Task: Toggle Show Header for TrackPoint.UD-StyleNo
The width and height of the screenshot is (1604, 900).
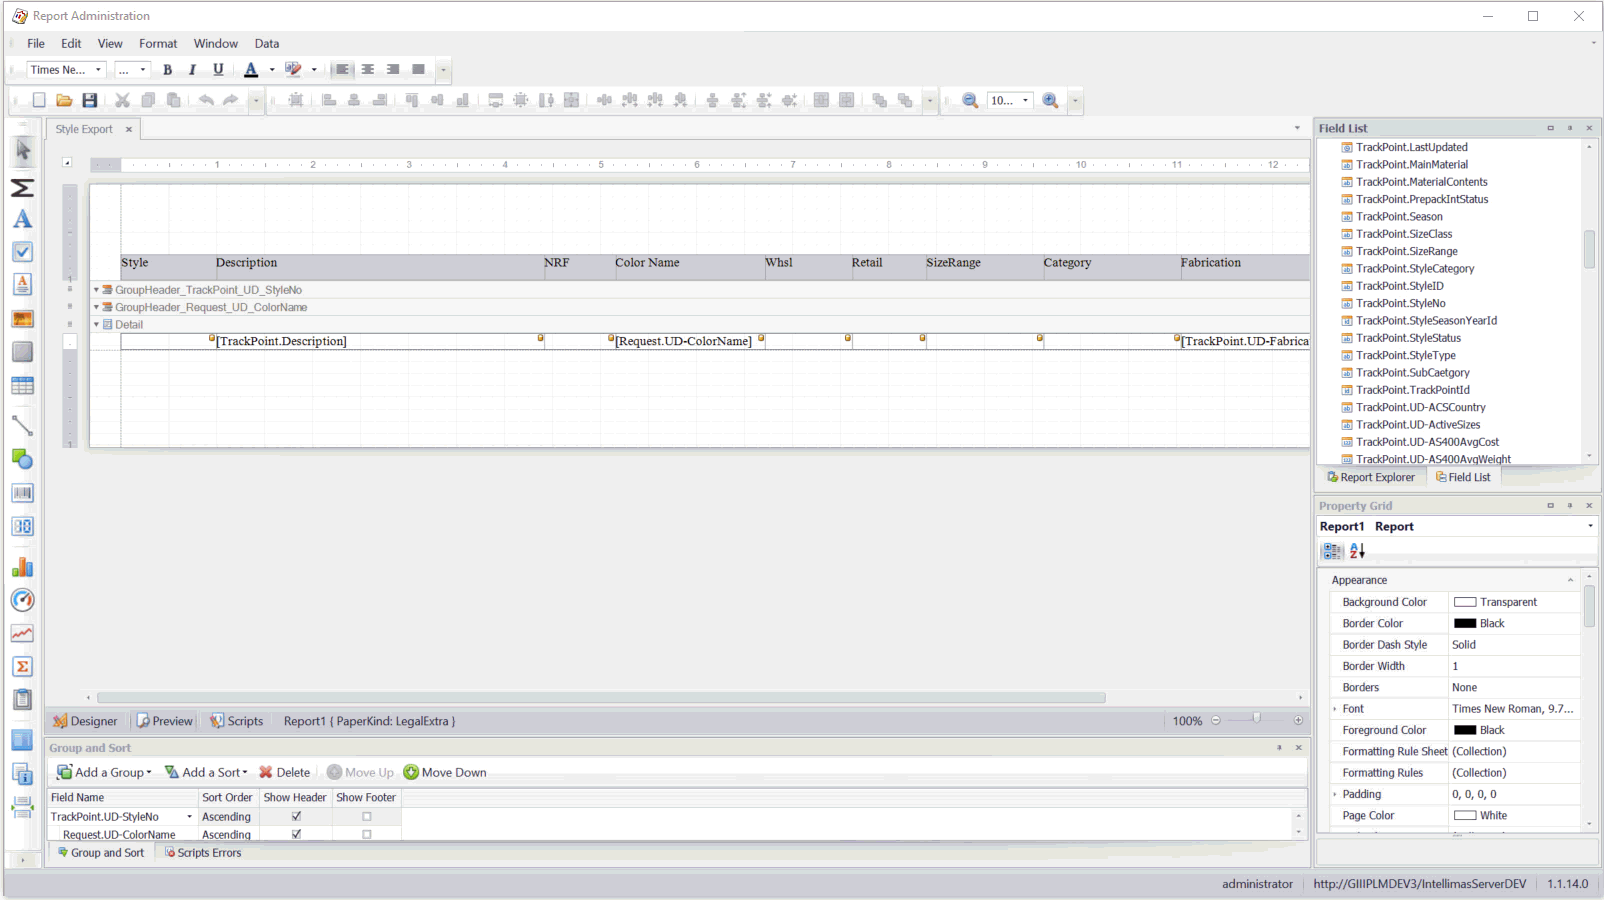Action: click(x=296, y=816)
